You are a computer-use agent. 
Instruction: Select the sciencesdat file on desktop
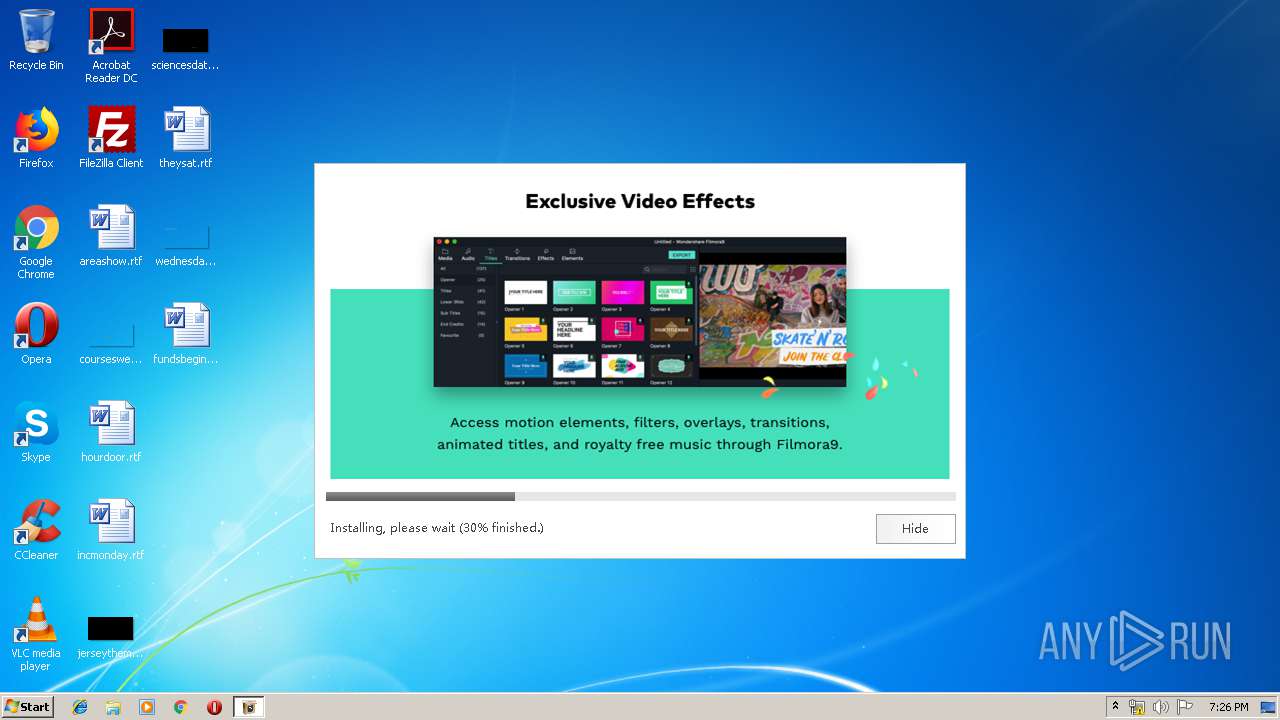[185, 48]
